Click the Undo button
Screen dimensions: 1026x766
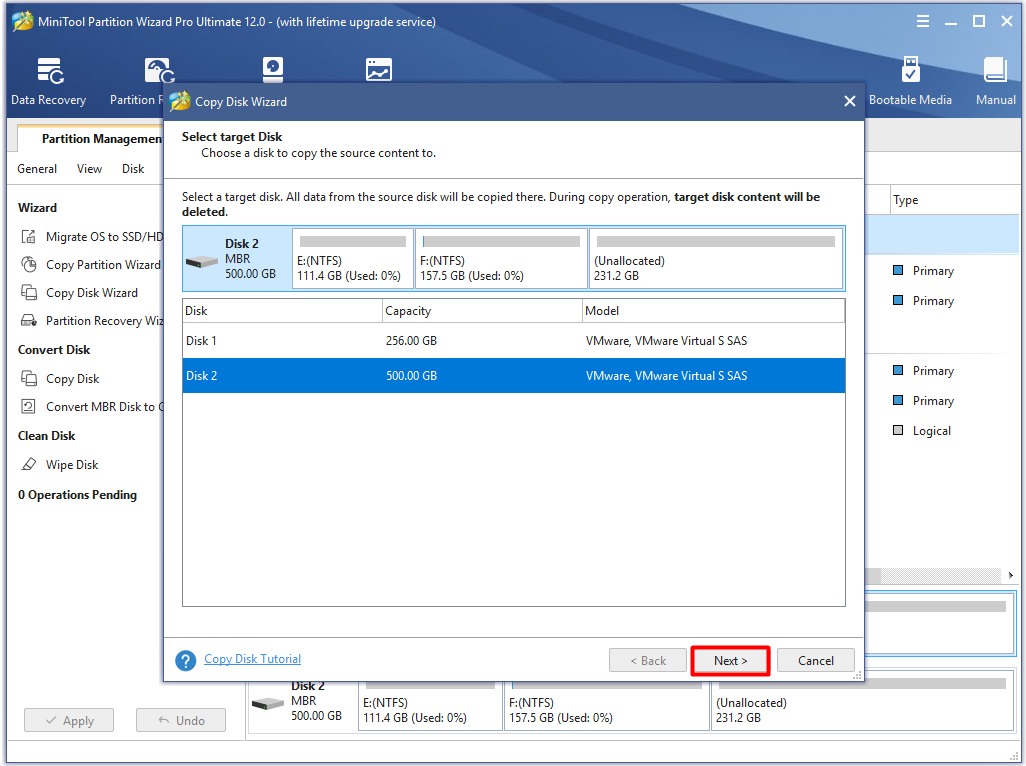[181, 720]
